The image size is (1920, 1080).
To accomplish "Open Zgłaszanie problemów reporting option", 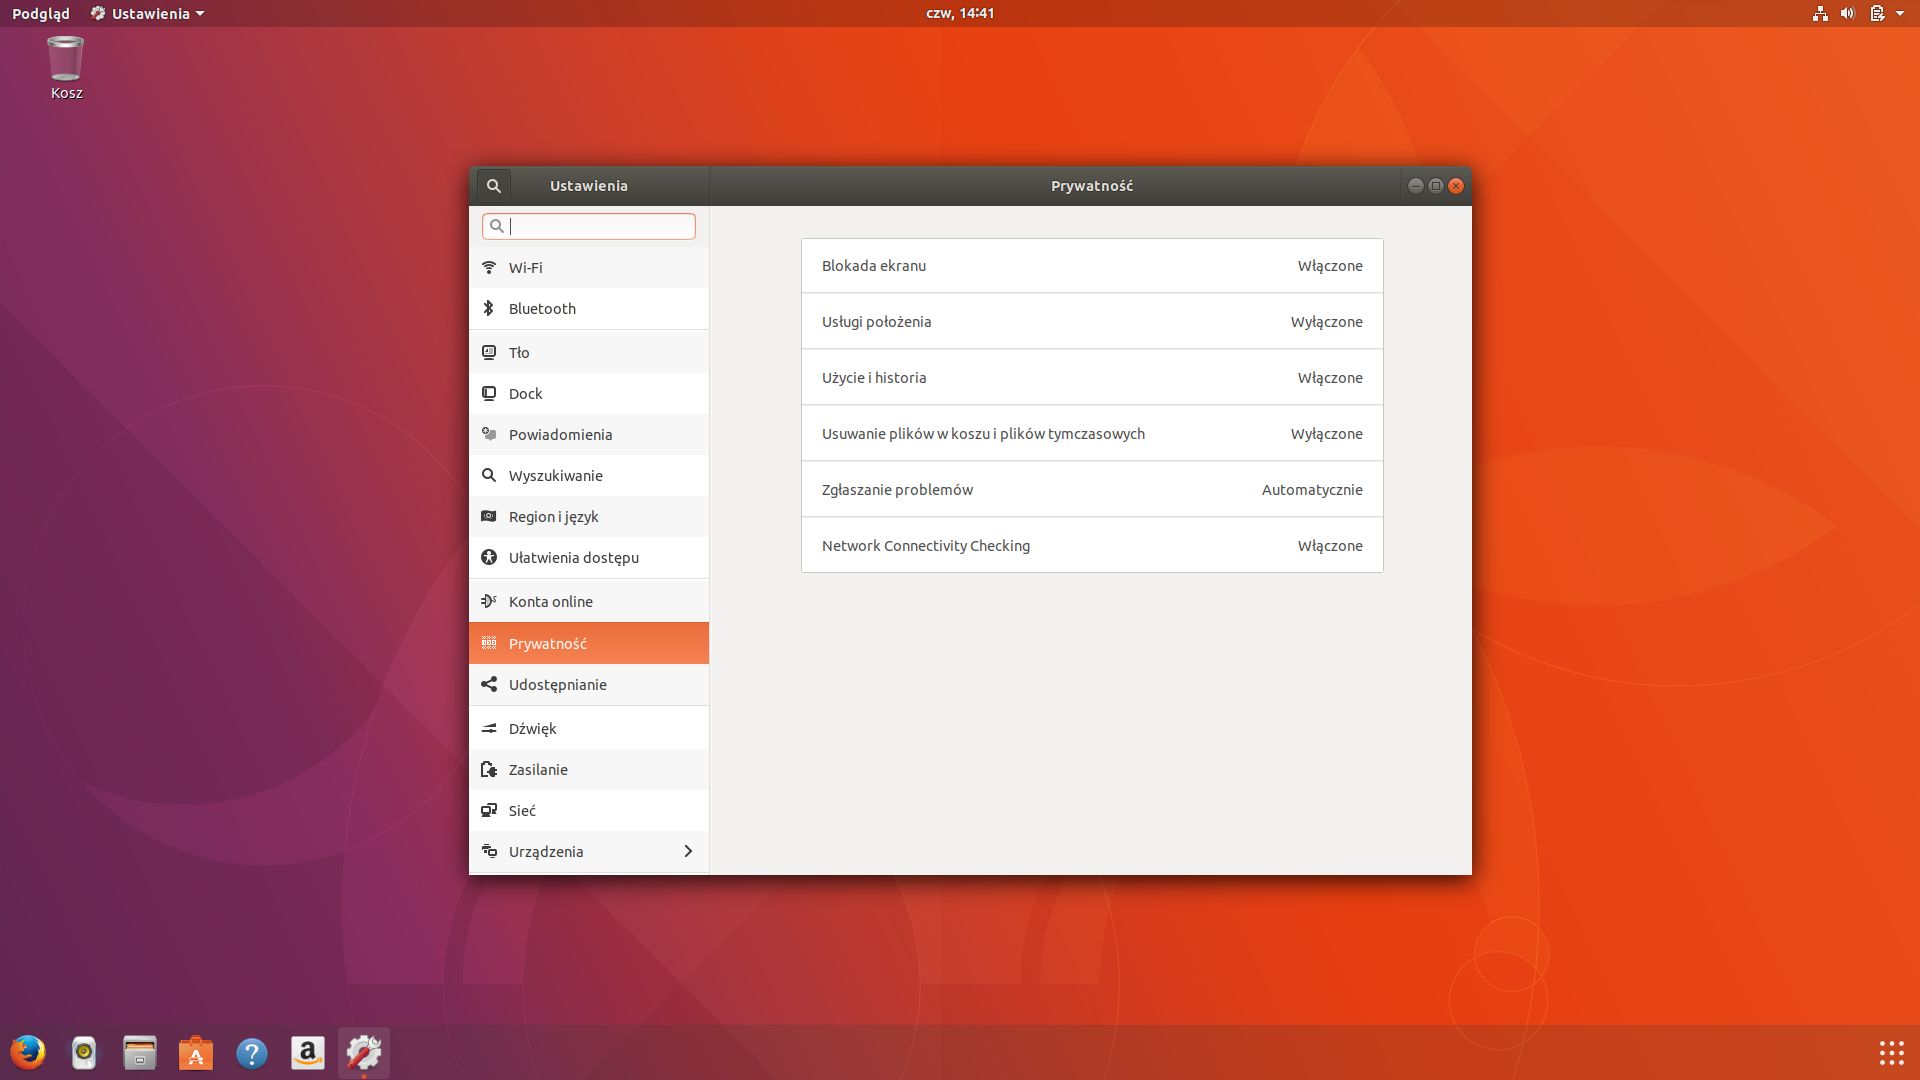I will tap(1091, 489).
